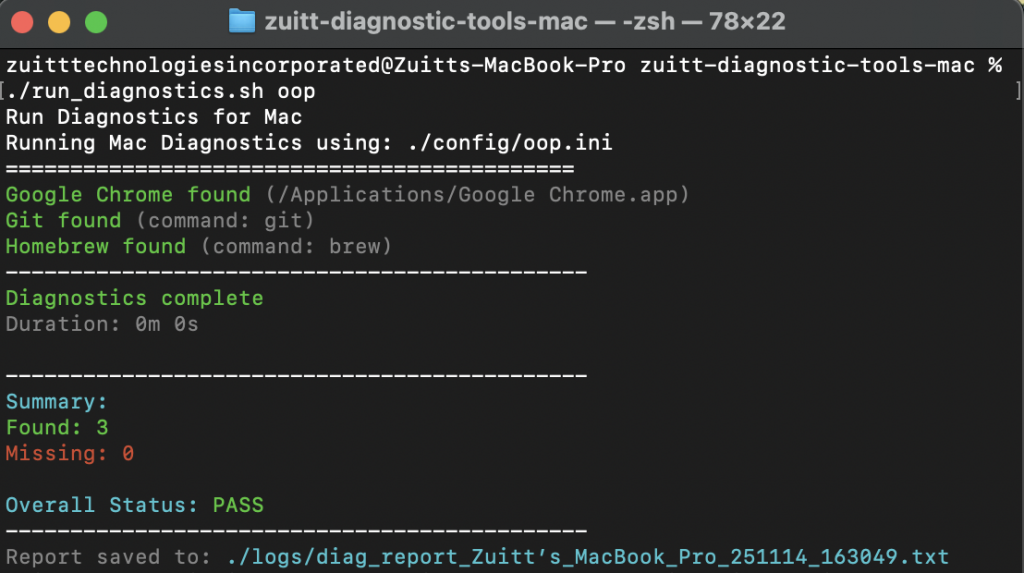Click the "Overall Status: PASS" line

[135, 505]
